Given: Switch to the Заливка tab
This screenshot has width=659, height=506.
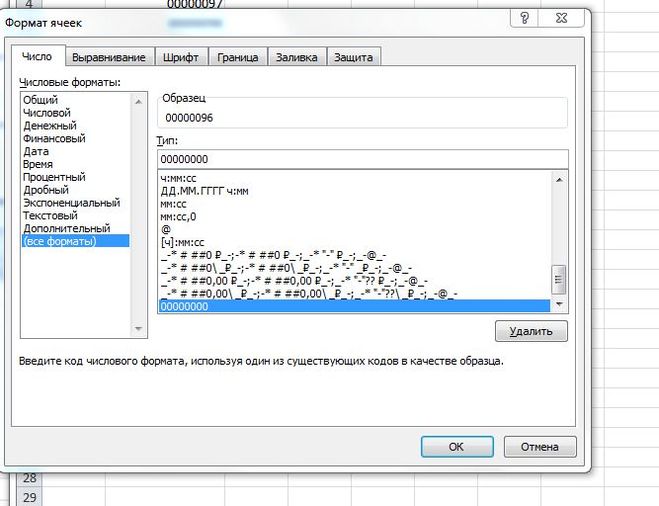Looking at the screenshot, I should tap(296, 58).
